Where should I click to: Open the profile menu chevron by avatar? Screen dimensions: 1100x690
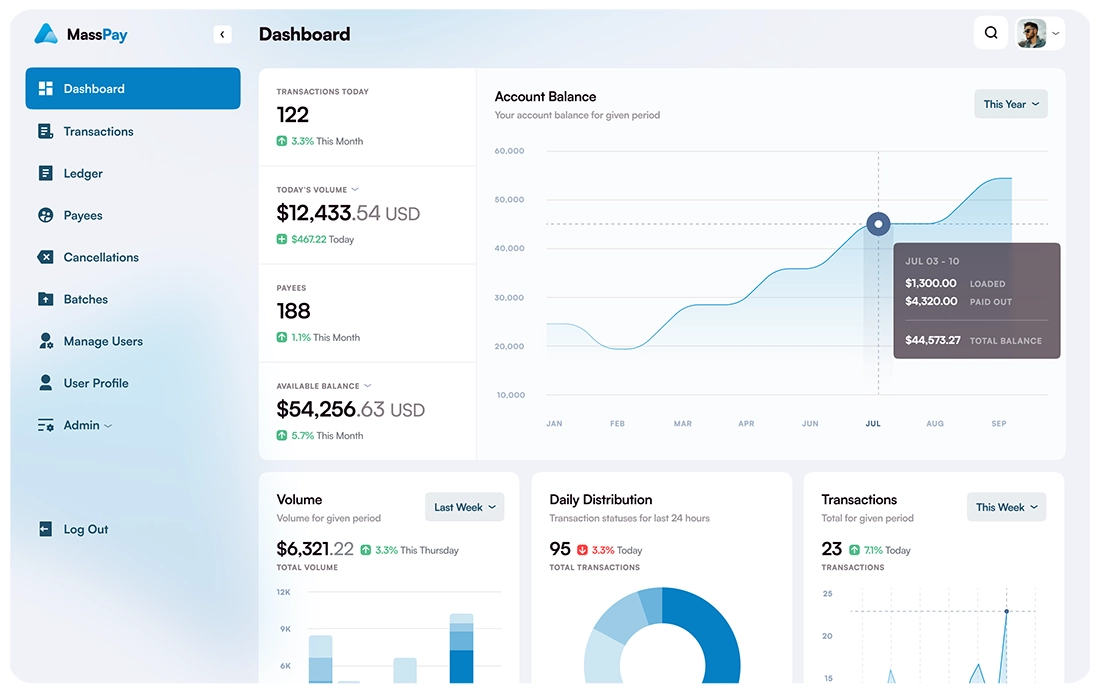[x=1055, y=34]
